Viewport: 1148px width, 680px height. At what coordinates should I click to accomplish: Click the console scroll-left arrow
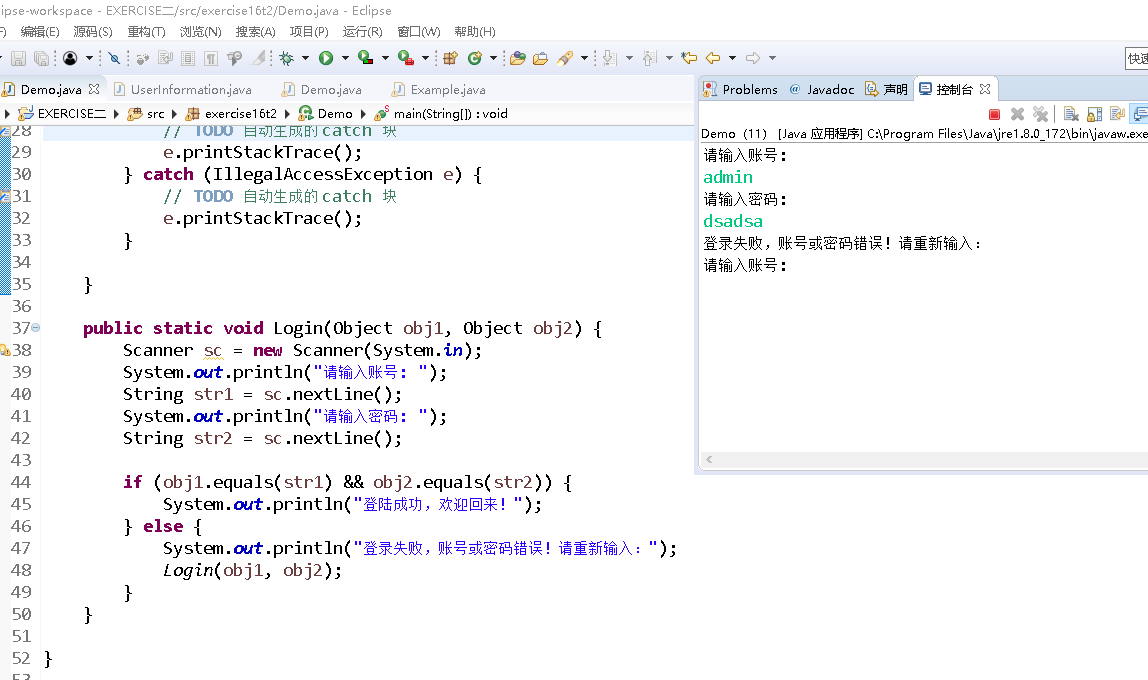click(x=709, y=460)
